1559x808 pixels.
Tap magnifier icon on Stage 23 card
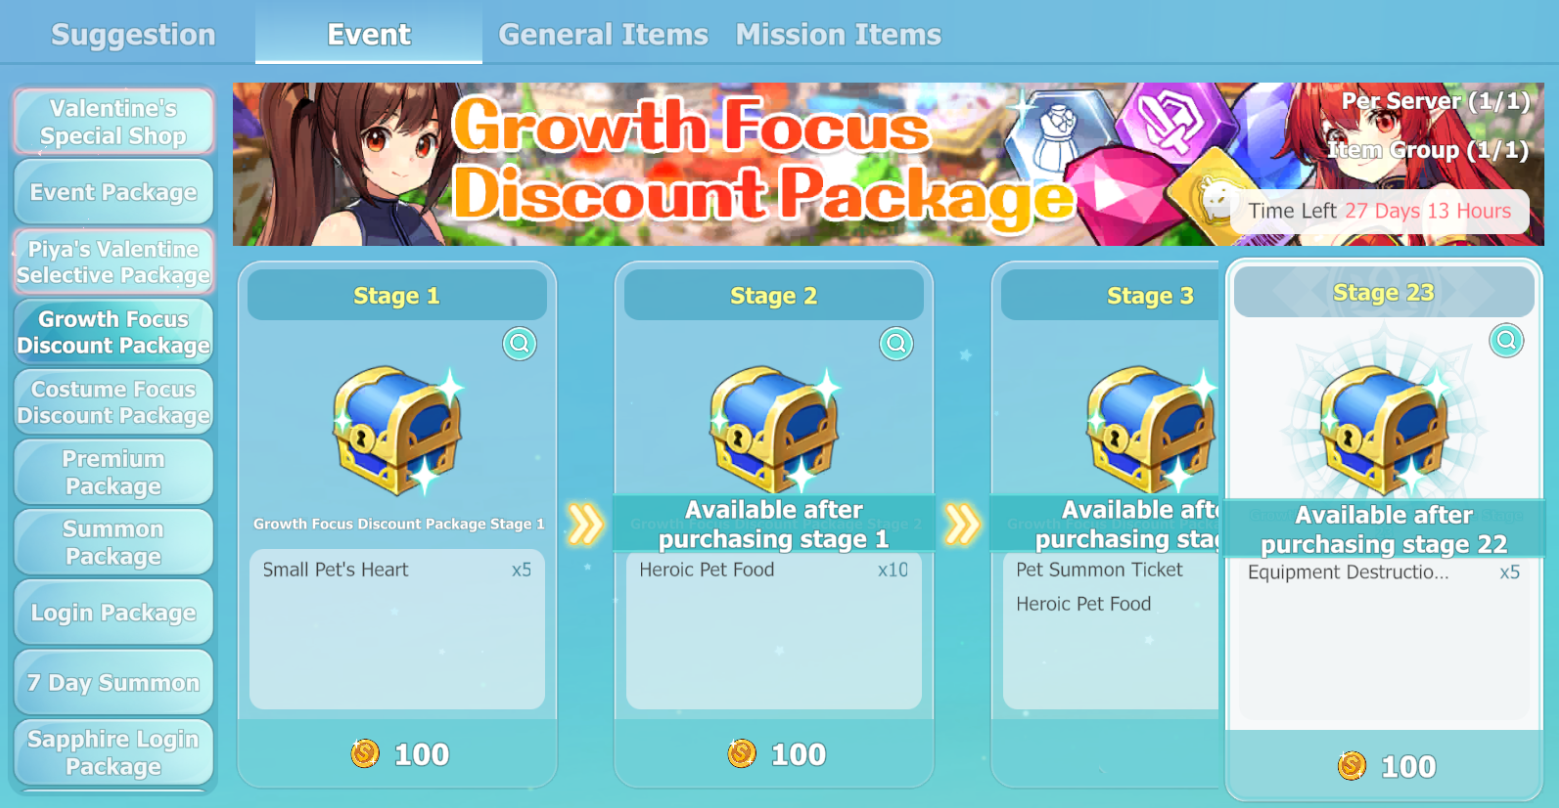click(x=1506, y=340)
